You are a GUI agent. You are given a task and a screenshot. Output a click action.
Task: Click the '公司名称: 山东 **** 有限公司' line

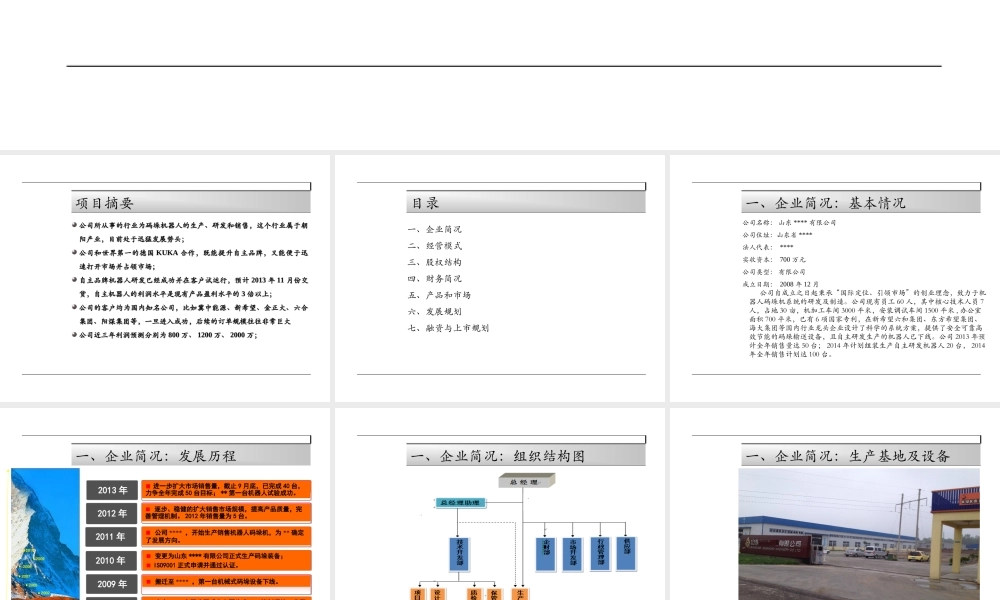[x=789, y=223]
